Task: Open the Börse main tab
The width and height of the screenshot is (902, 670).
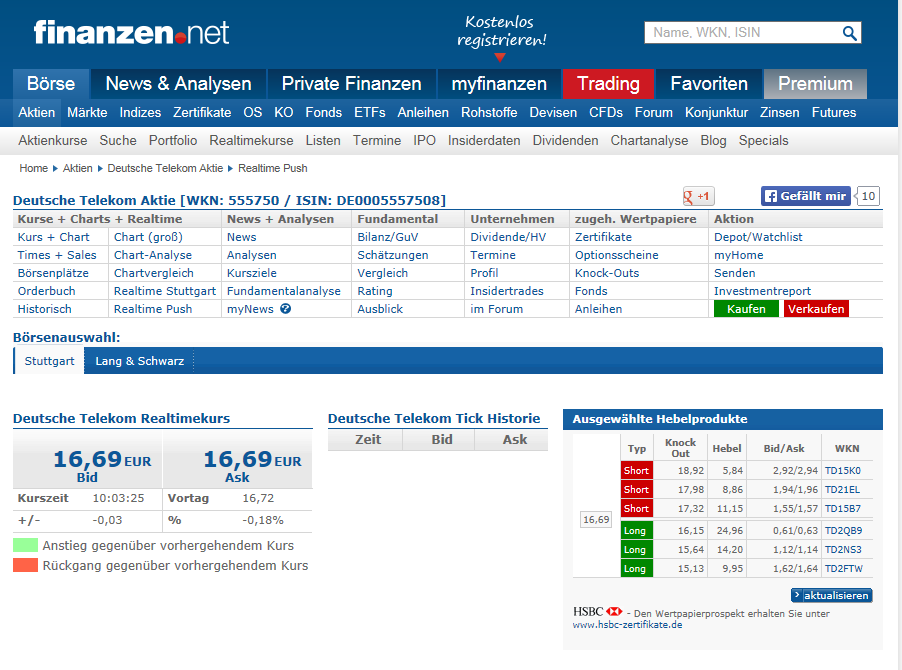Action: click(x=51, y=84)
